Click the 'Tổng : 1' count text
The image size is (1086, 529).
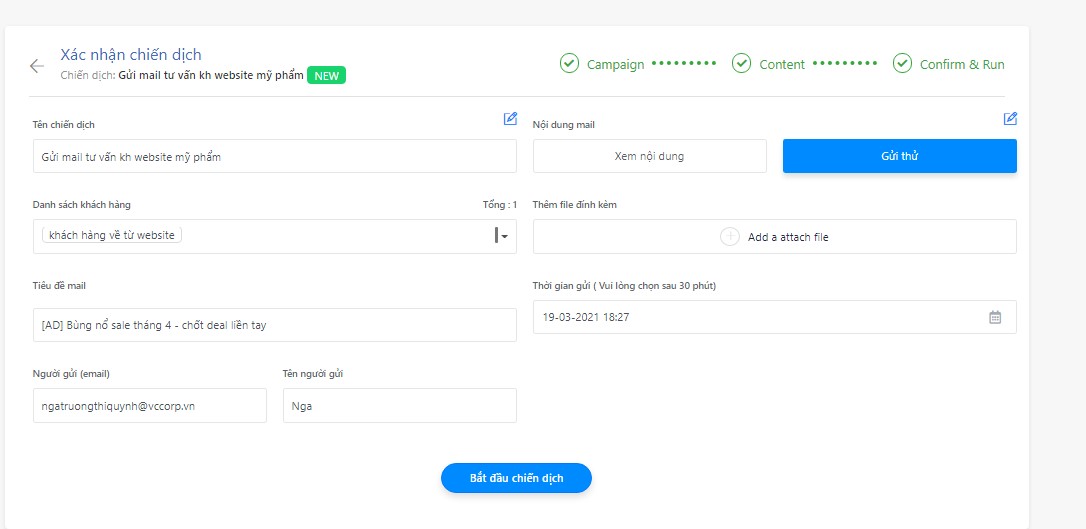click(499, 205)
